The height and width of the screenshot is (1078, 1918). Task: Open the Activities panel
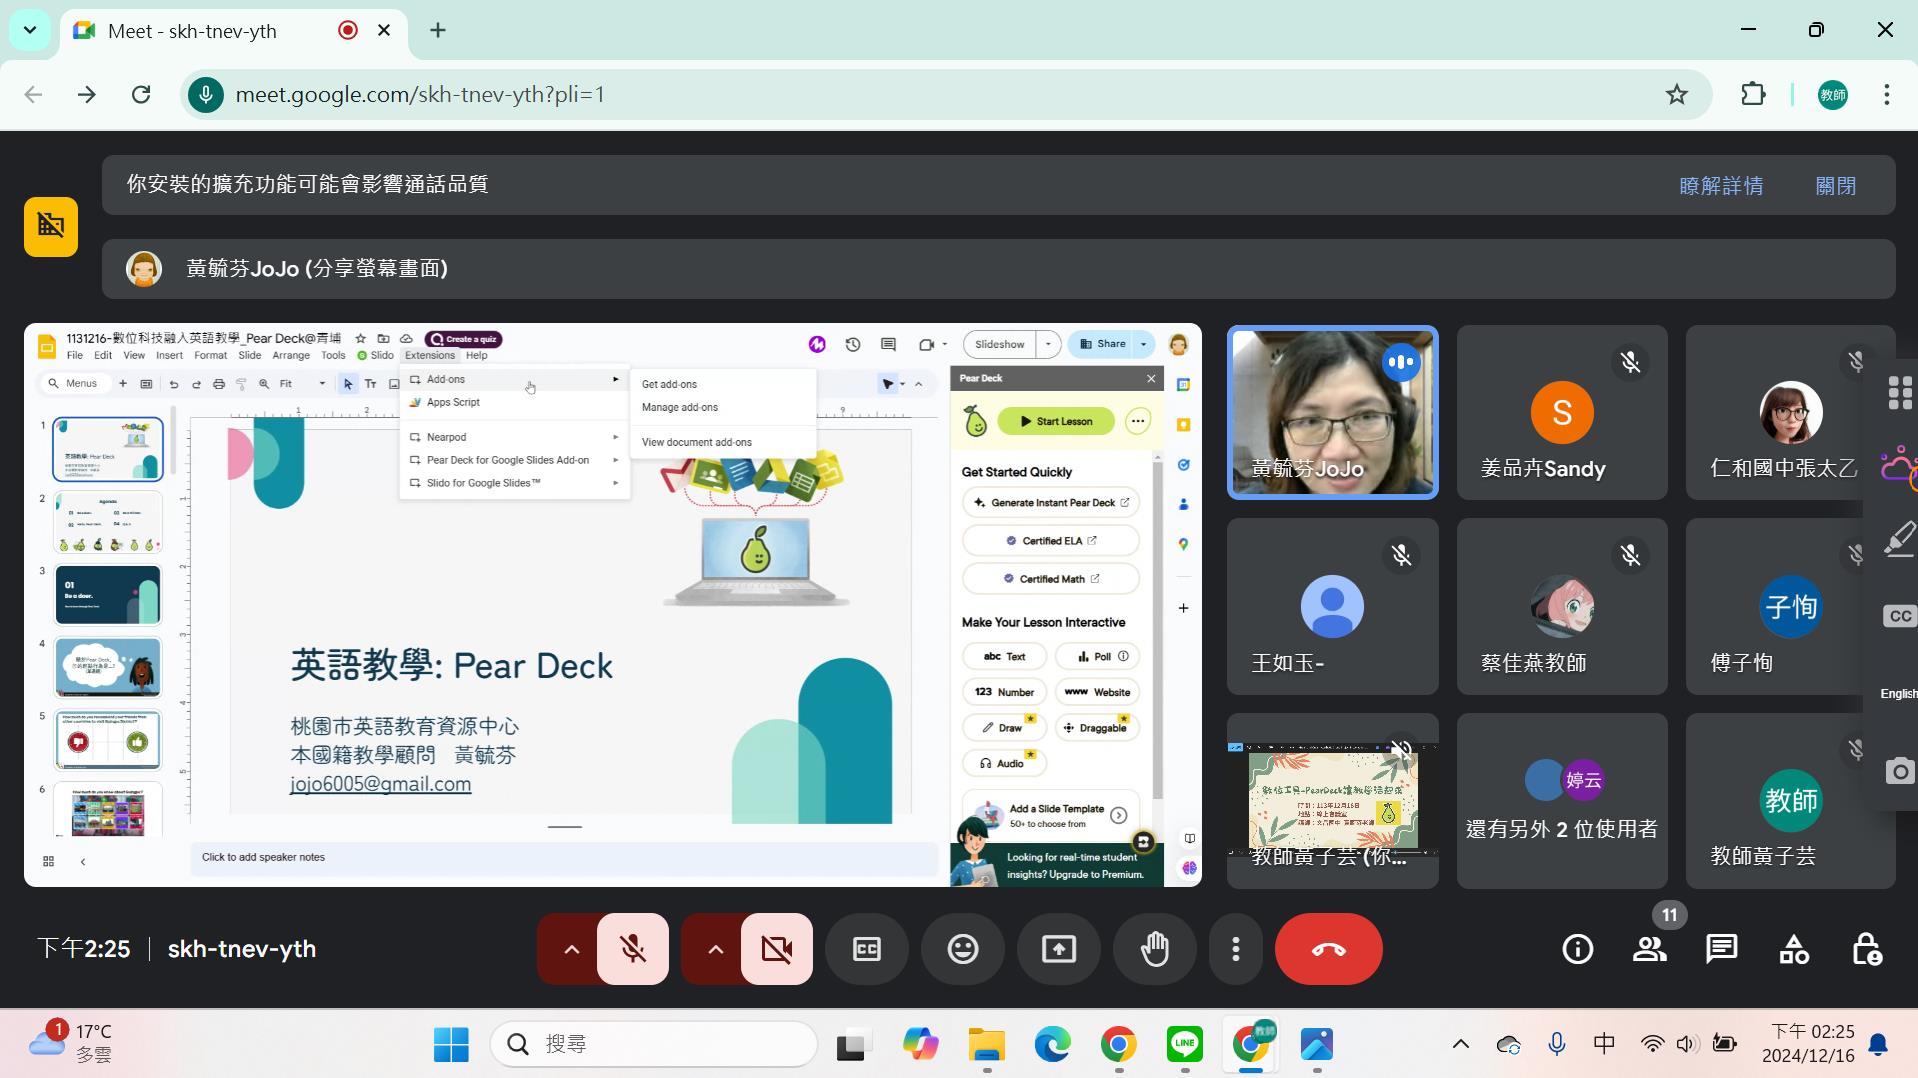1793,949
